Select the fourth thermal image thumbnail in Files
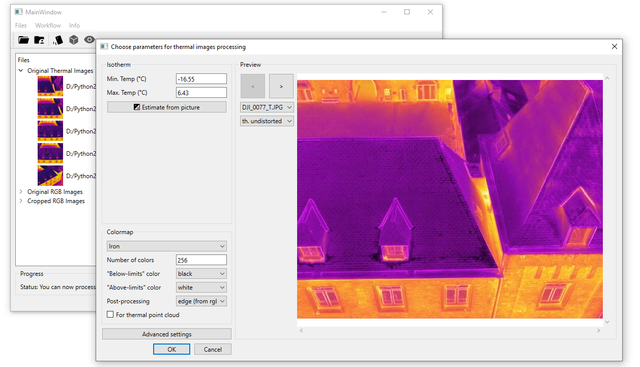640x367 pixels. [50, 153]
